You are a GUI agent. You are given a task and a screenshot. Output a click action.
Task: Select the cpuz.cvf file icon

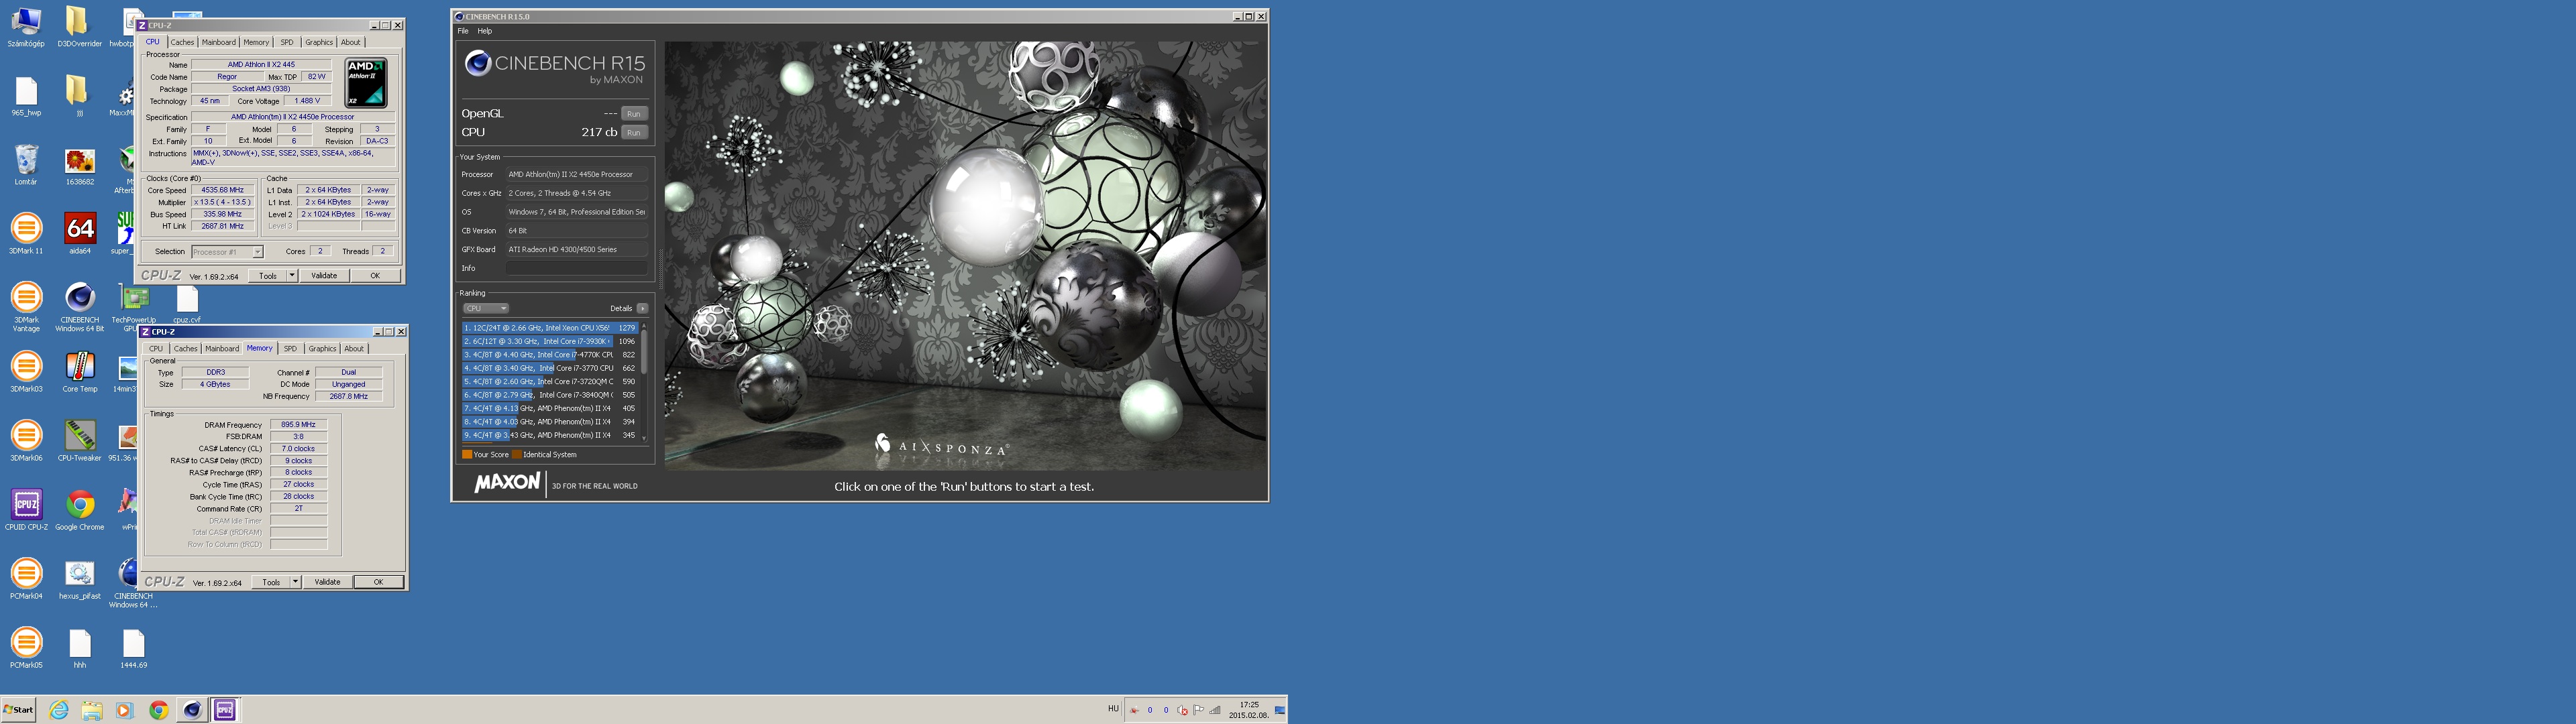click(187, 304)
